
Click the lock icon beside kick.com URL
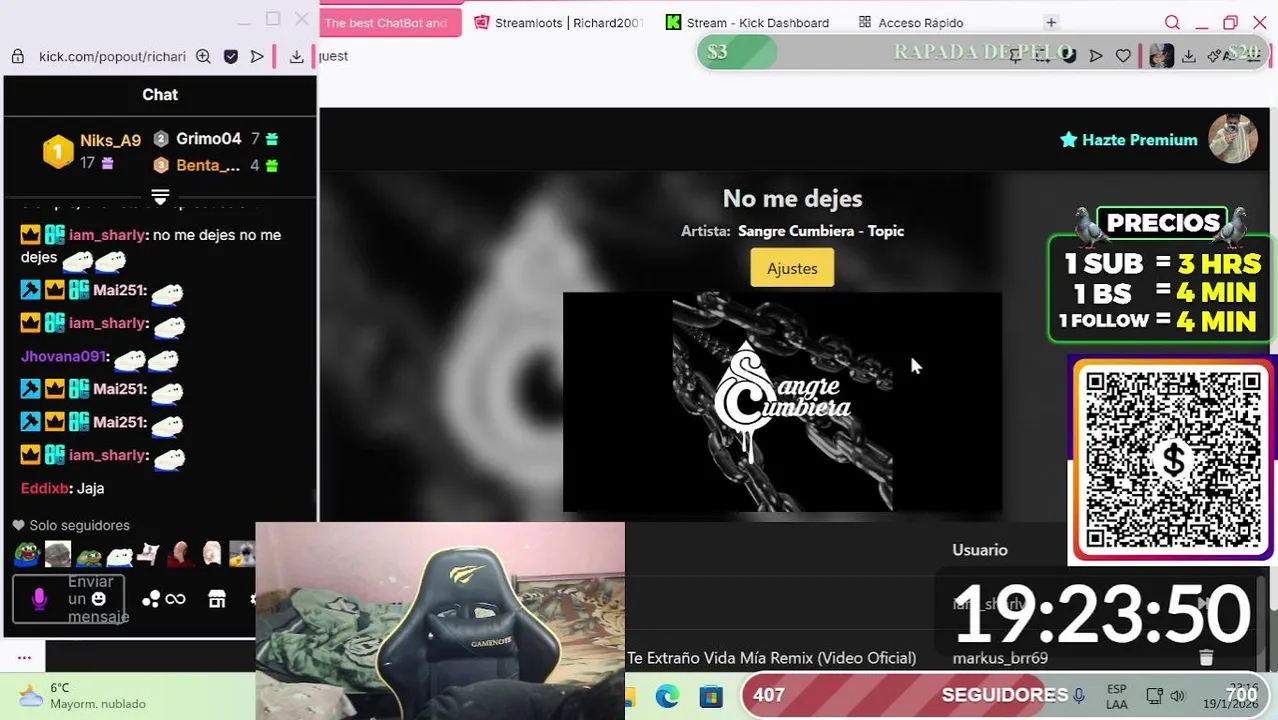click(x=18, y=57)
